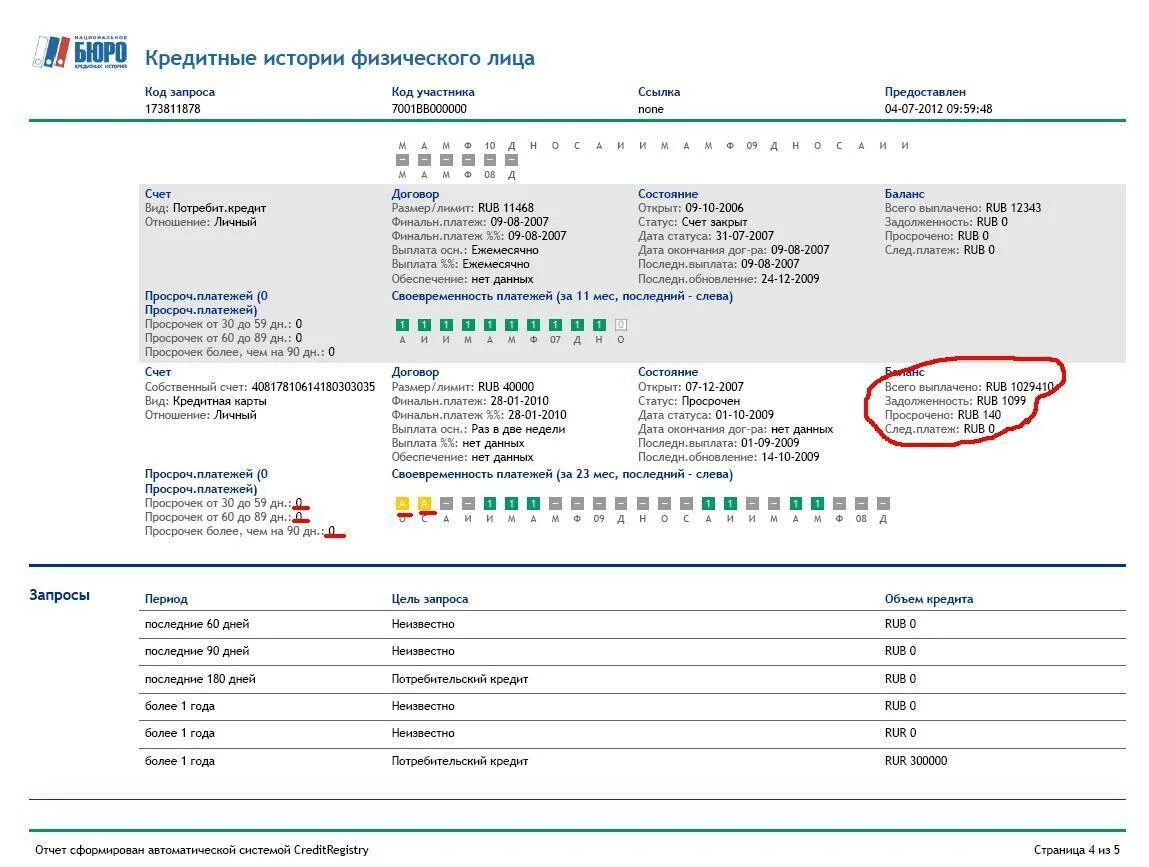Screen dimensions: 1149x867
Task: Click the Ссылка value none
Action: [x=651, y=108]
